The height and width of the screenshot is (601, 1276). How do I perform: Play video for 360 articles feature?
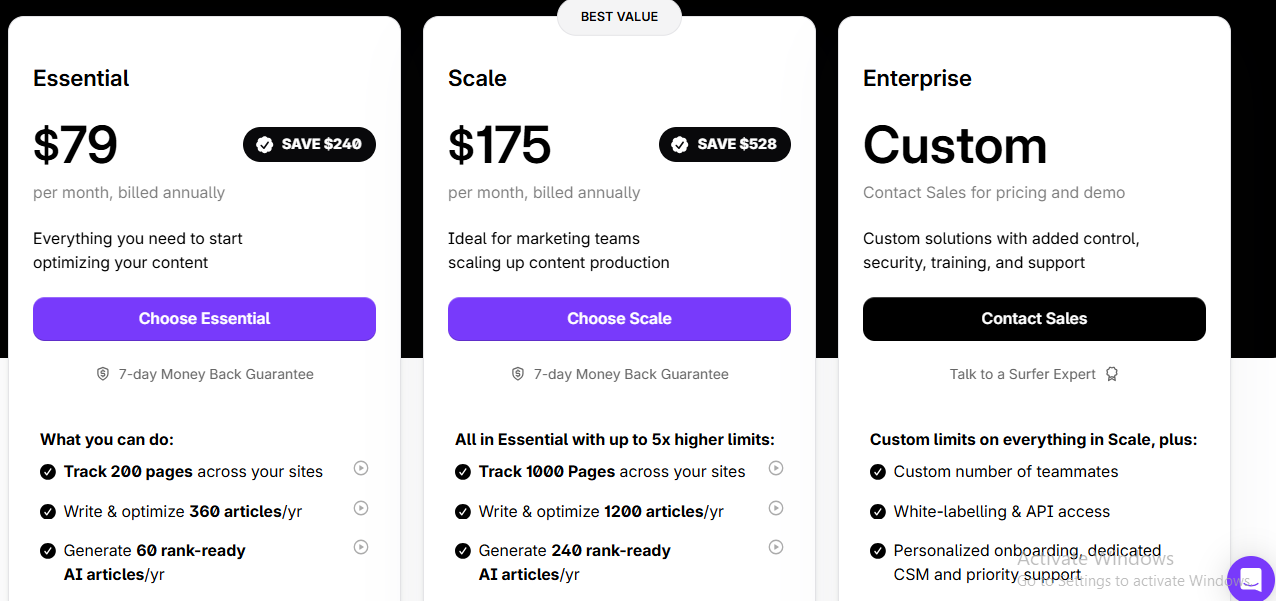[361, 508]
